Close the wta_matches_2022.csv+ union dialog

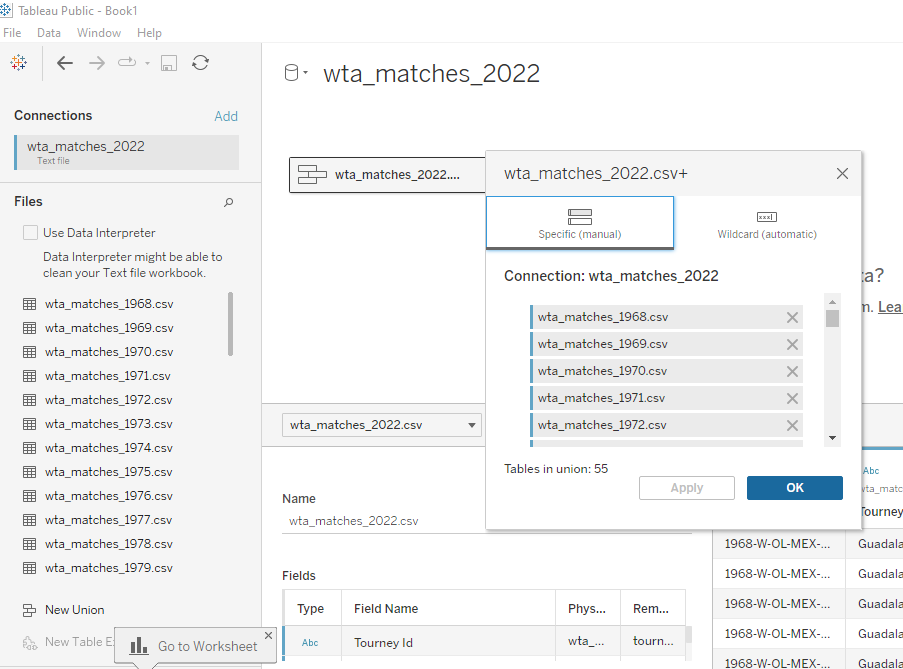(x=842, y=173)
